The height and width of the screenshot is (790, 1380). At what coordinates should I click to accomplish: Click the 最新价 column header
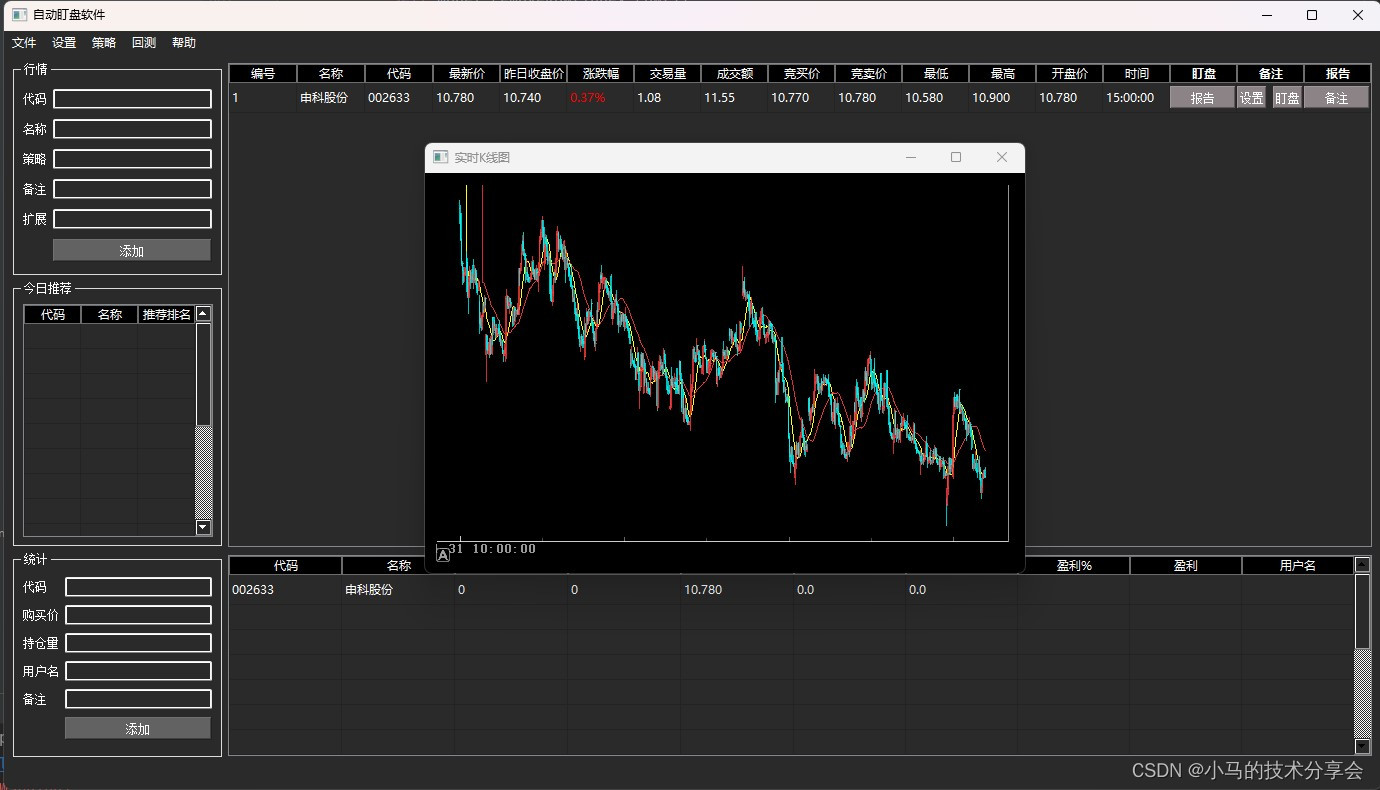tap(467, 73)
